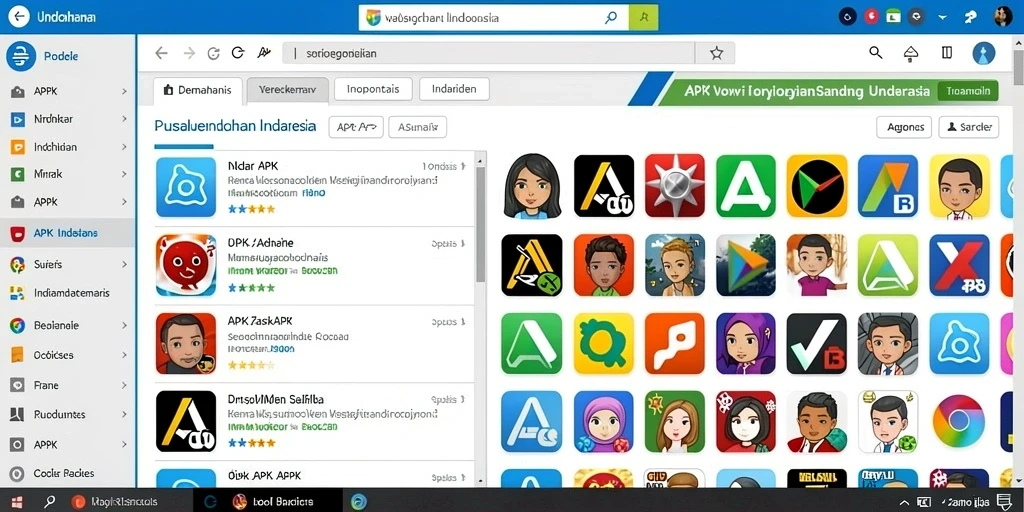Click the bookmark star beside the address bar
1024x512 pixels.
click(x=716, y=54)
